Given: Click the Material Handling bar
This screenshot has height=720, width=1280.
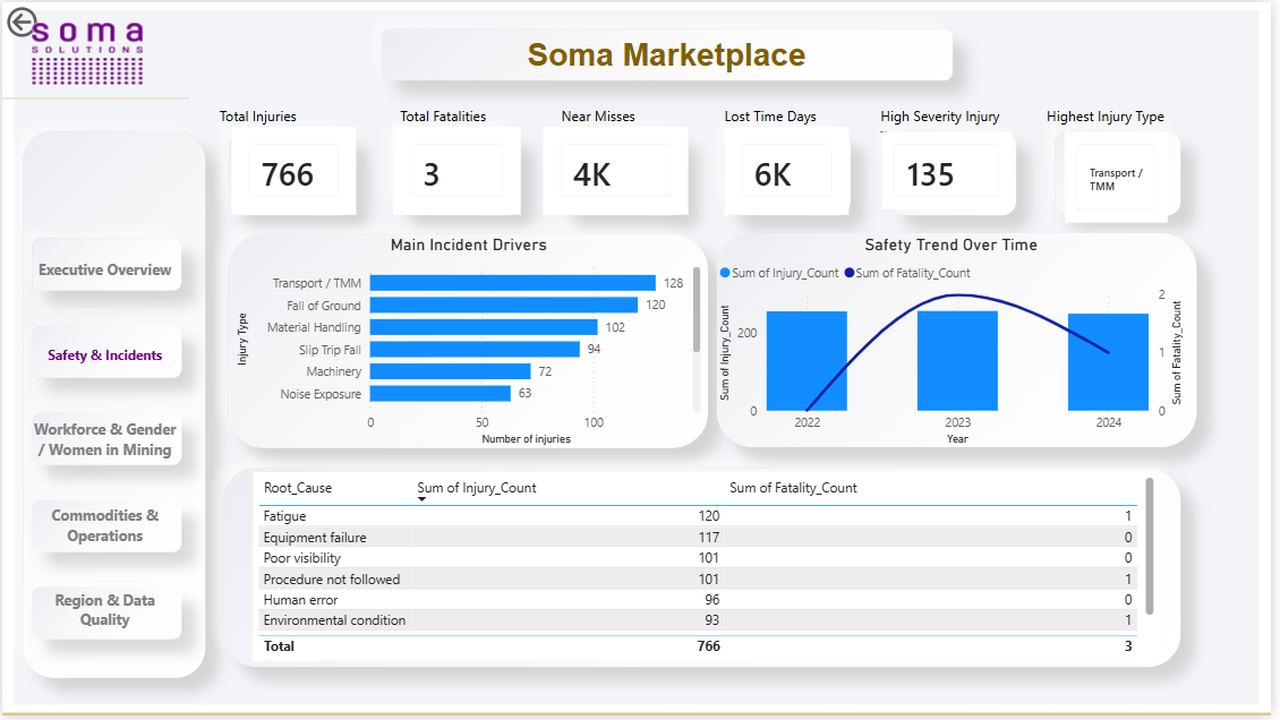Looking at the screenshot, I should click(484, 327).
